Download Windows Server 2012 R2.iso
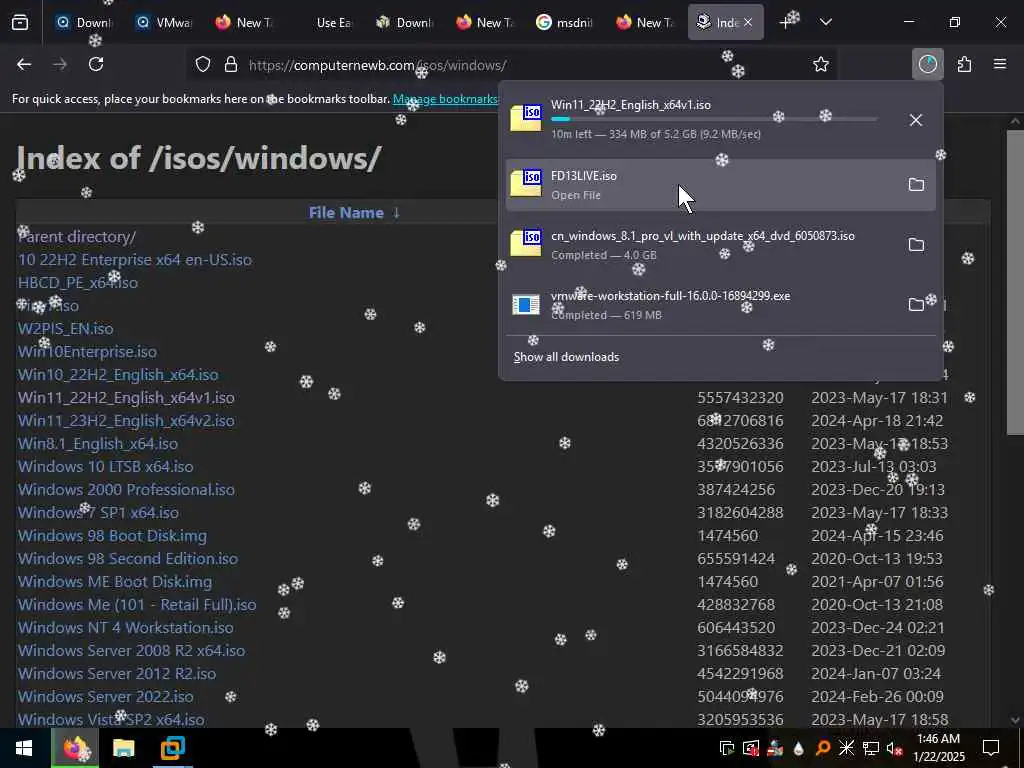The width and height of the screenshot is (1024, 768). (x=117, y=674)
